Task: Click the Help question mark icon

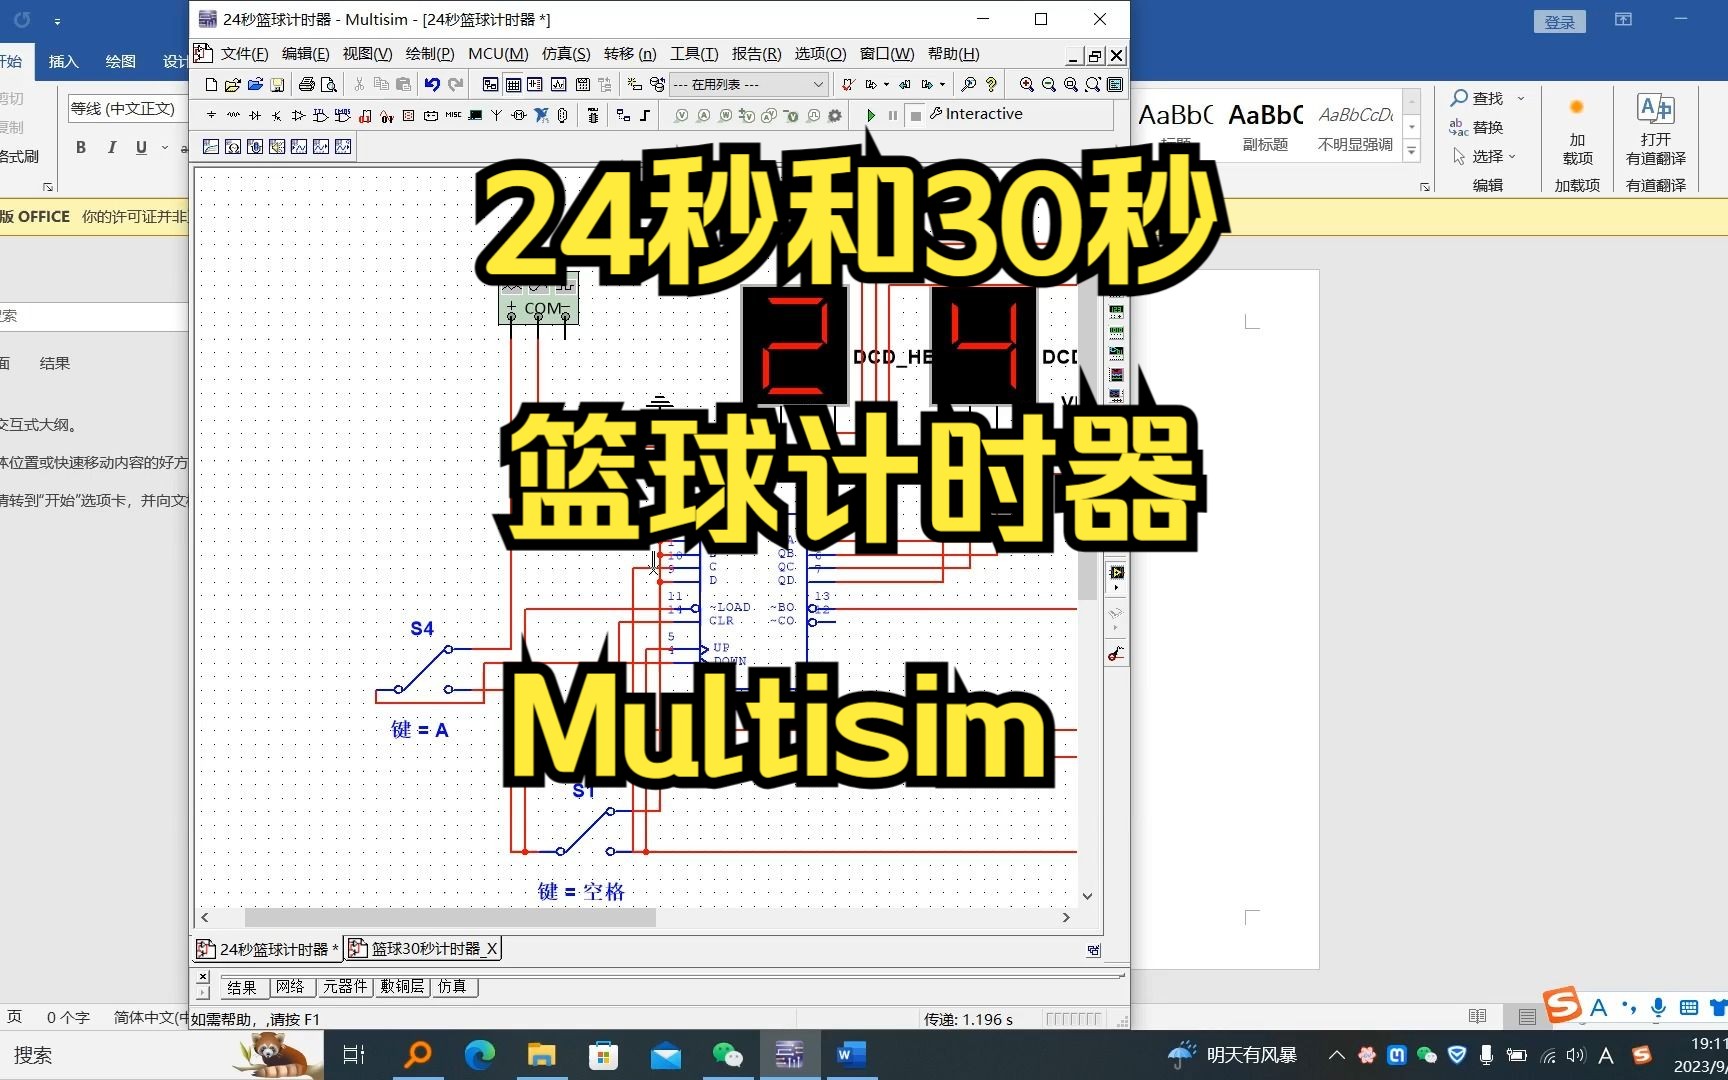Action: tap(991, 85)
